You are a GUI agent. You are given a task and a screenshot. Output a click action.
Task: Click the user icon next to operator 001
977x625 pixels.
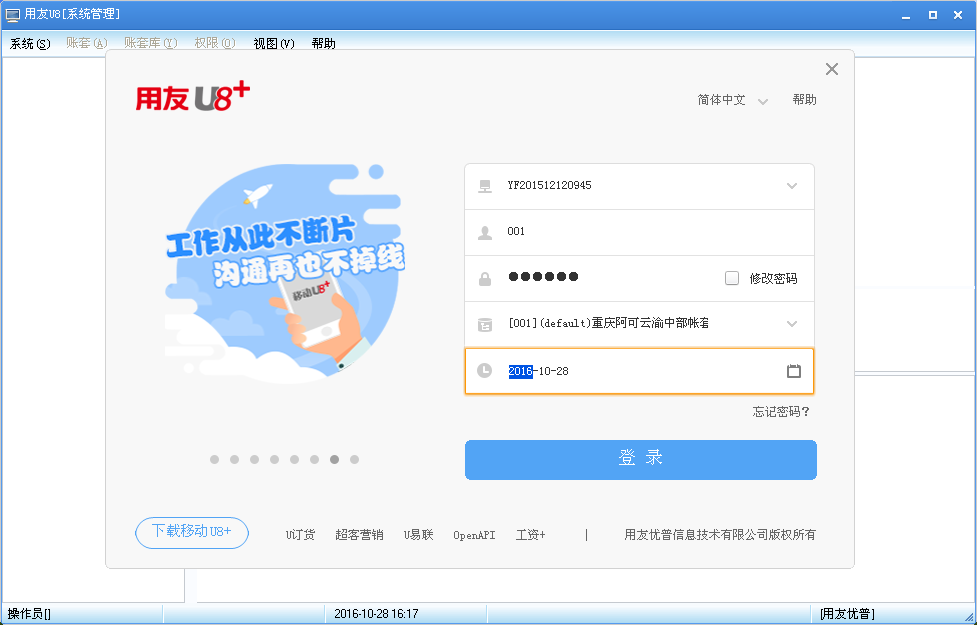[x=484, y=231]
